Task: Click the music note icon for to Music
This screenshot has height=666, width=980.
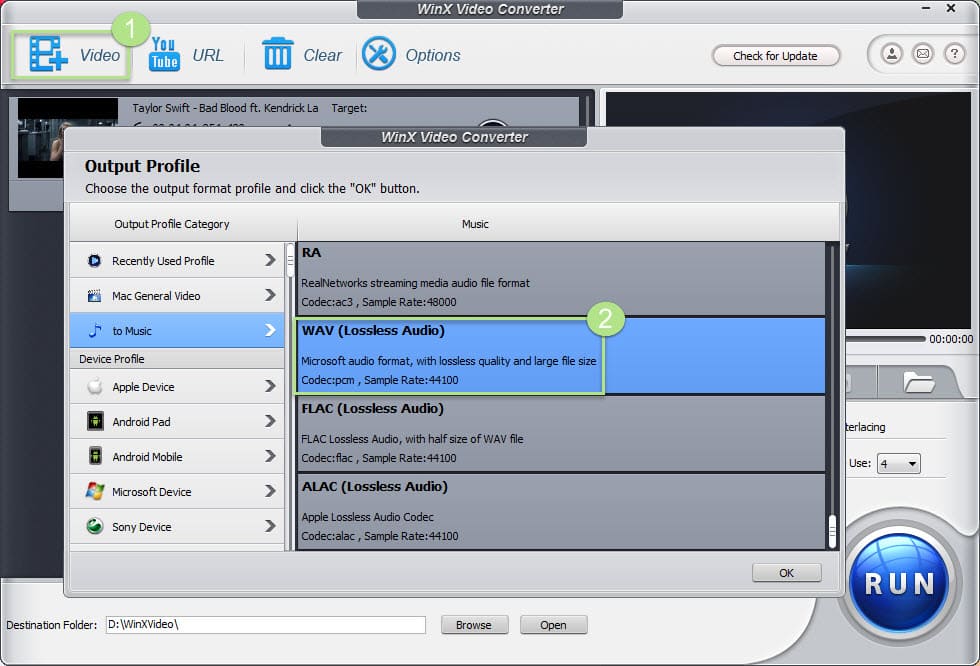Action: coord(95,331)
